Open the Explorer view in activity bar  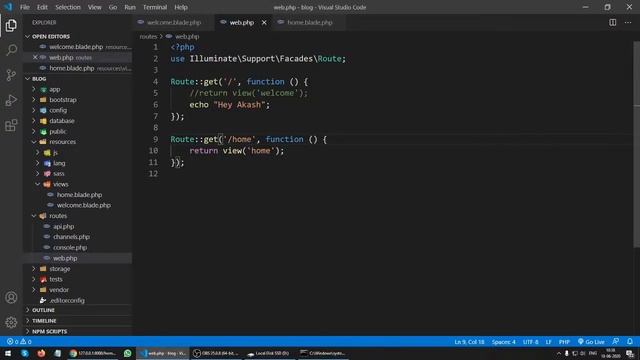point(11,25)
